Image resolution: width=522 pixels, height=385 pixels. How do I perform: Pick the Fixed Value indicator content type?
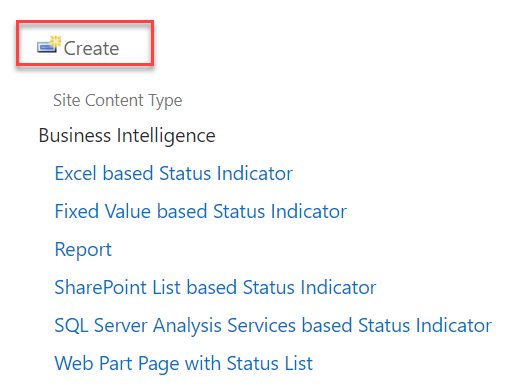pyautogui.click(x=201, y=211)
